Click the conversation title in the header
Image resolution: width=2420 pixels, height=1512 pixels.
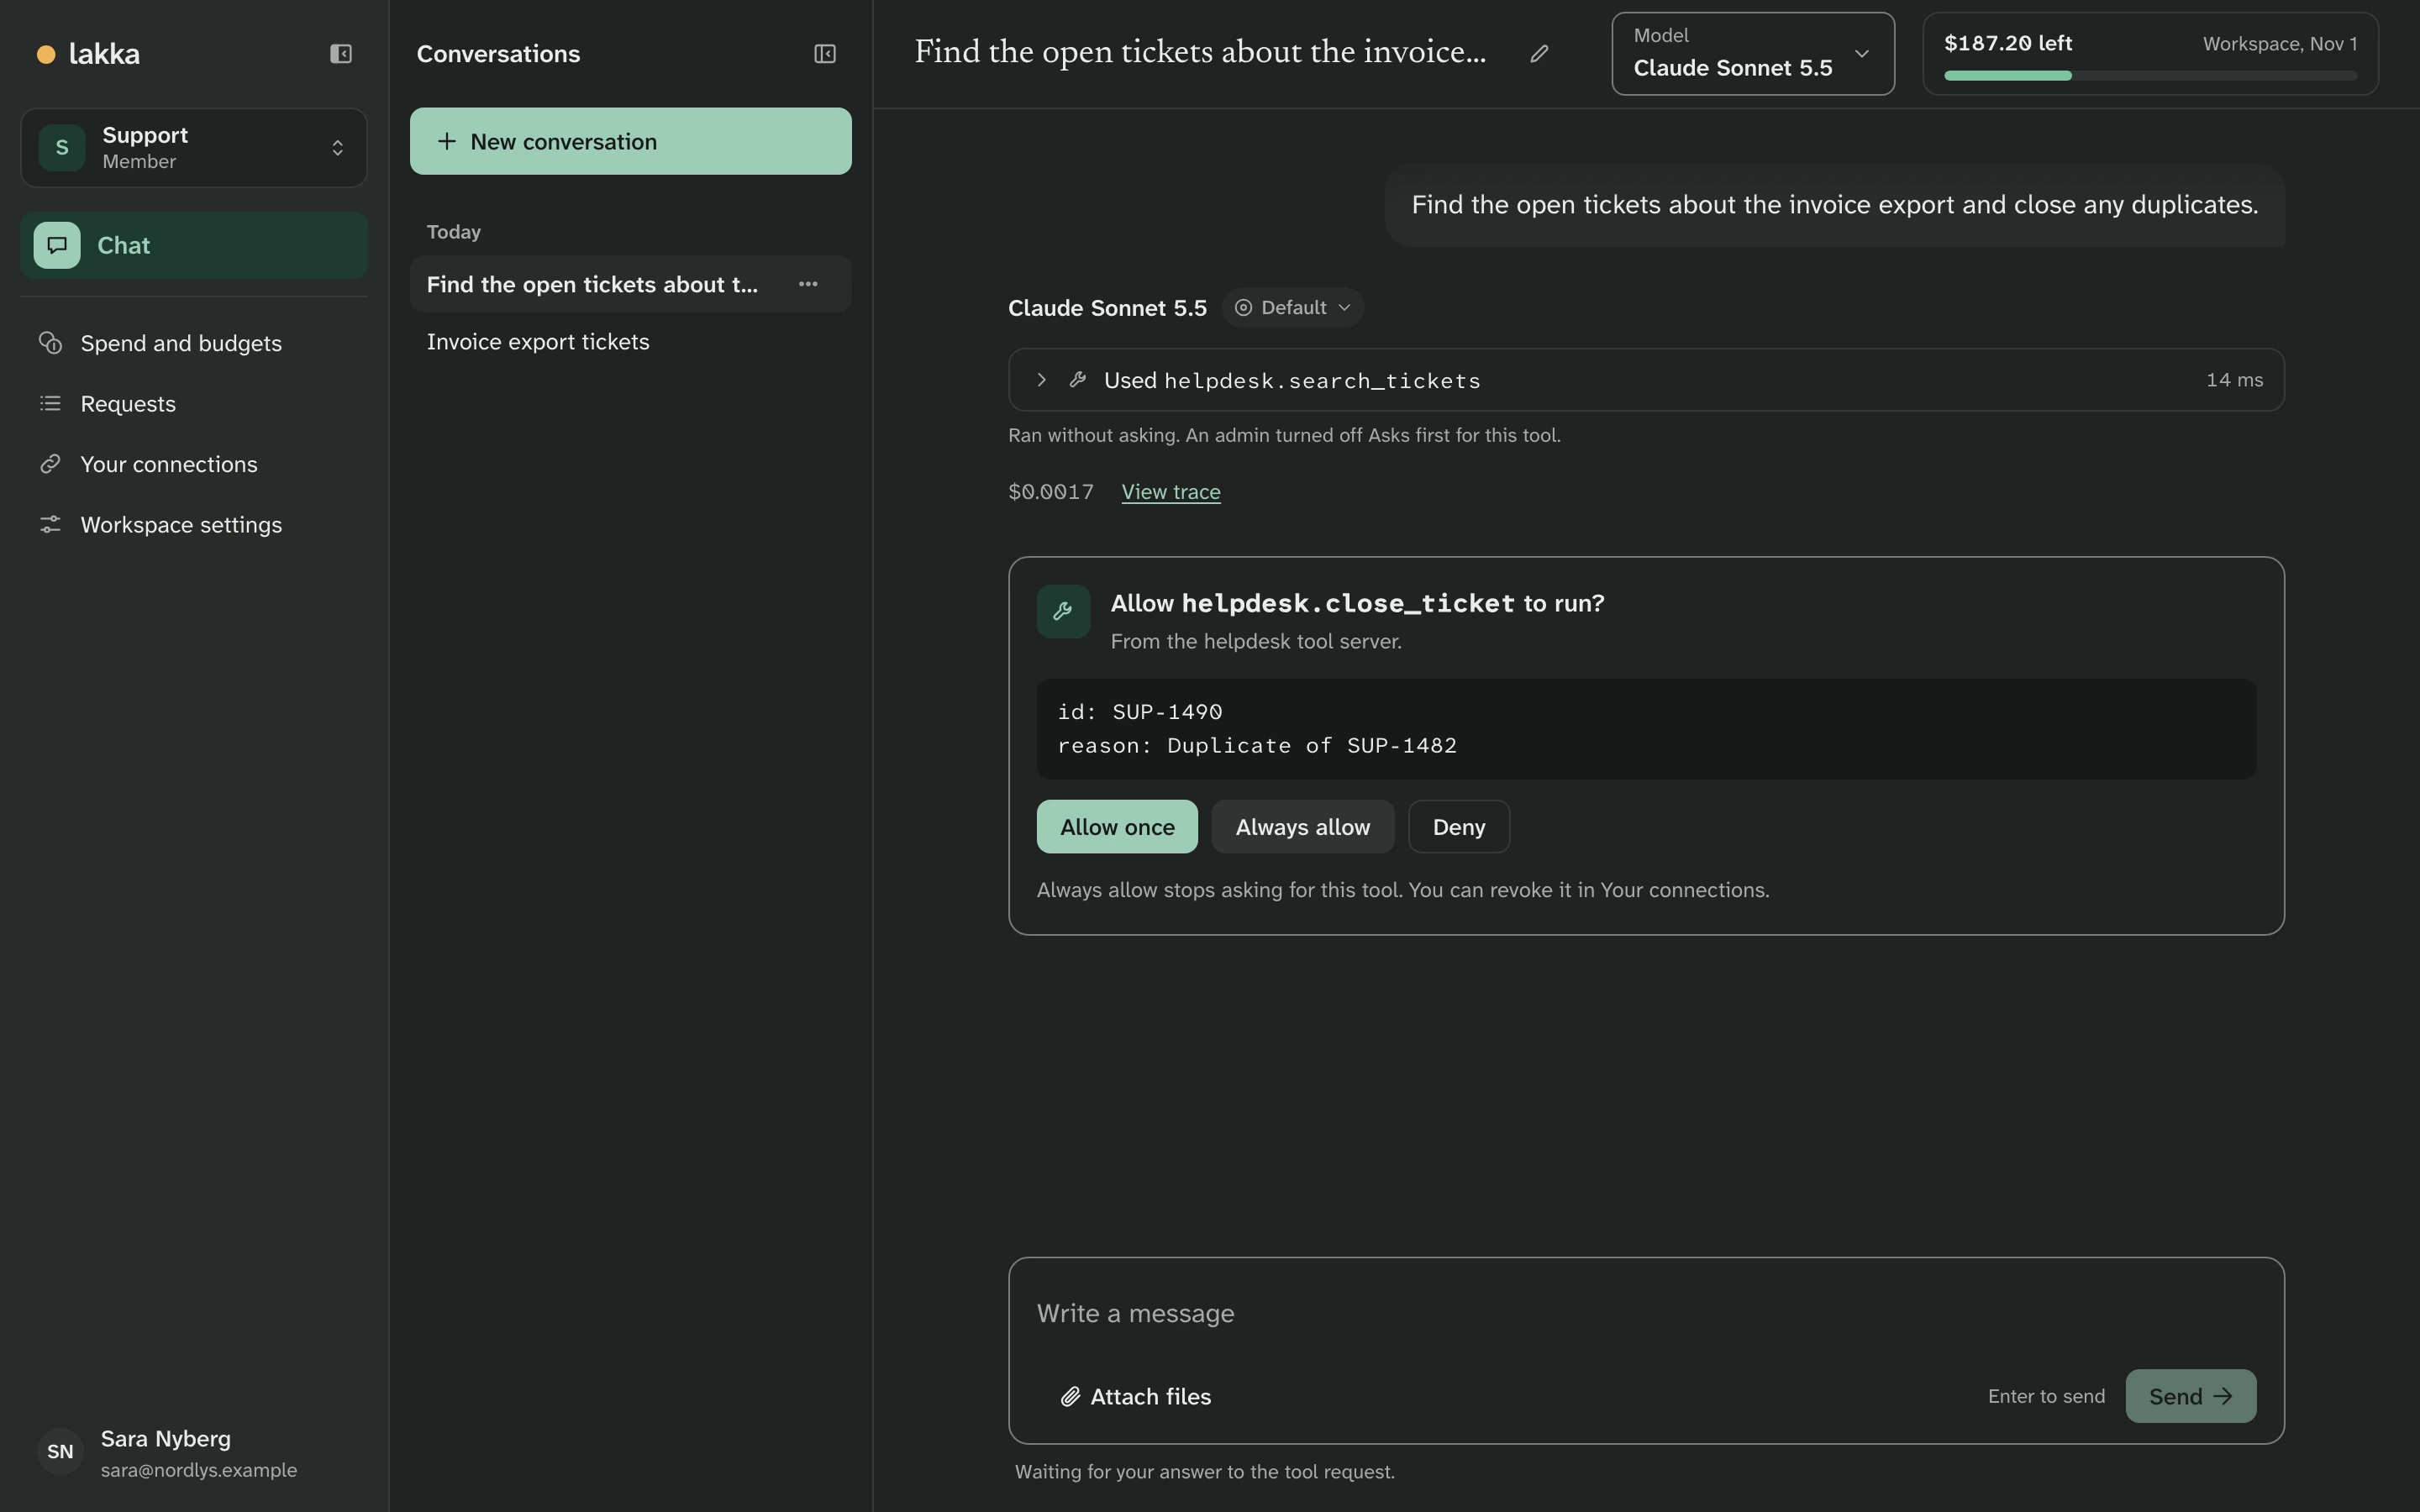[1200, 52]
